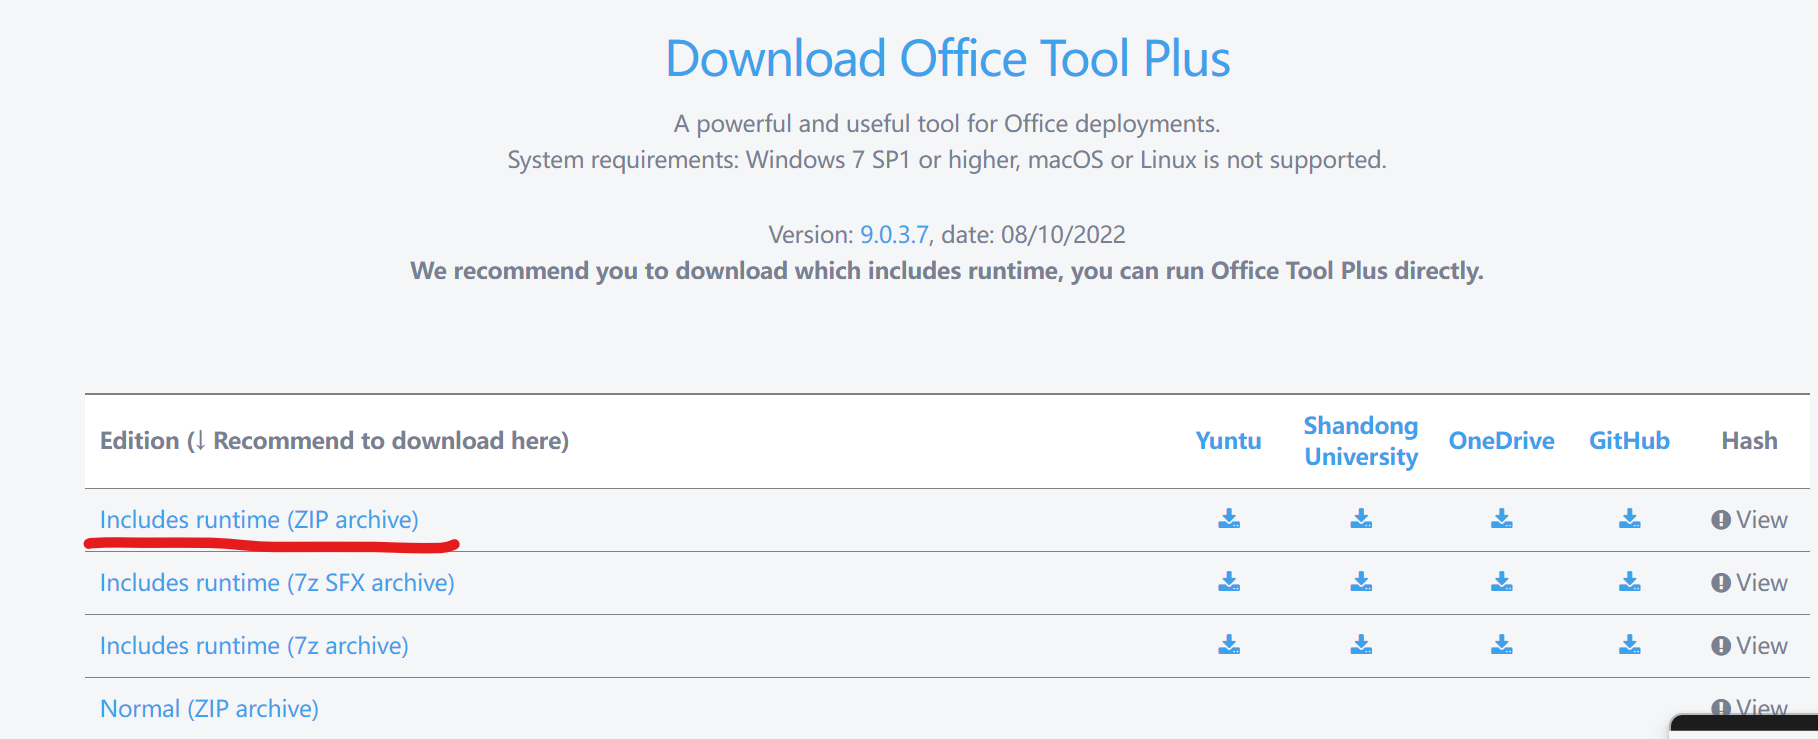Download 7z runtime edition from Shandong University
This screenshot has width=1818, height=739.
[1361, 645]
